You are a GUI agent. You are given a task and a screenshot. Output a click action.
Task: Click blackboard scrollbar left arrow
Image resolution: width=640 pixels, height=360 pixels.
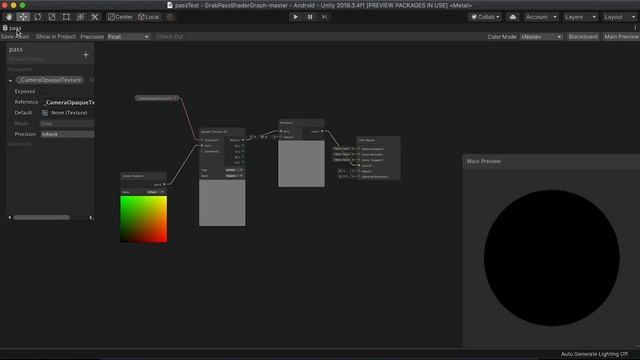coord(10,218)
